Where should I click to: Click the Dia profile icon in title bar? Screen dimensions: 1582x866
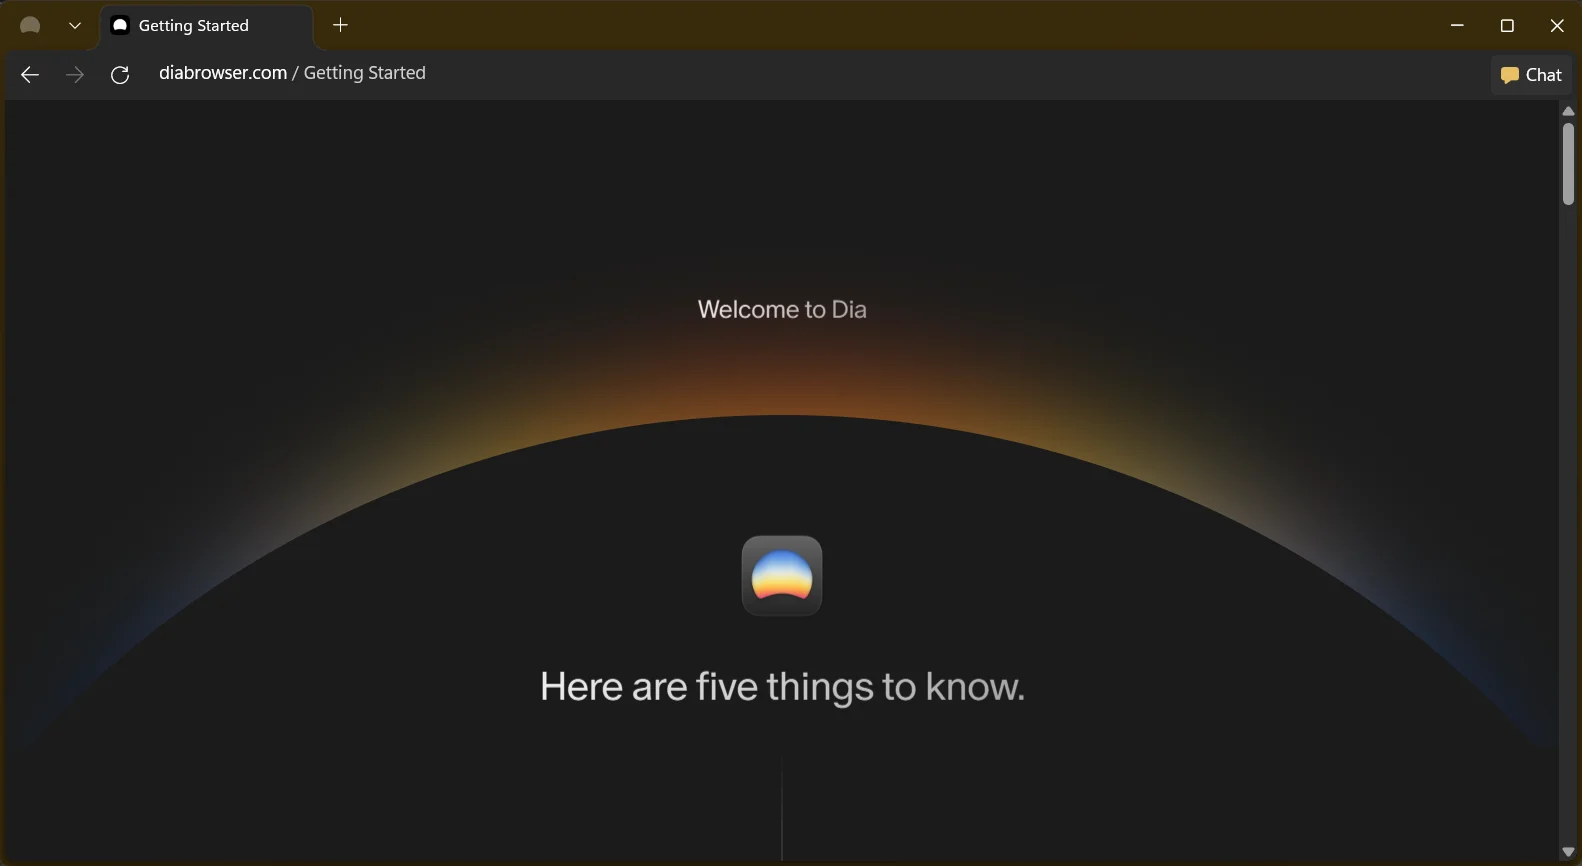(30, 25)
